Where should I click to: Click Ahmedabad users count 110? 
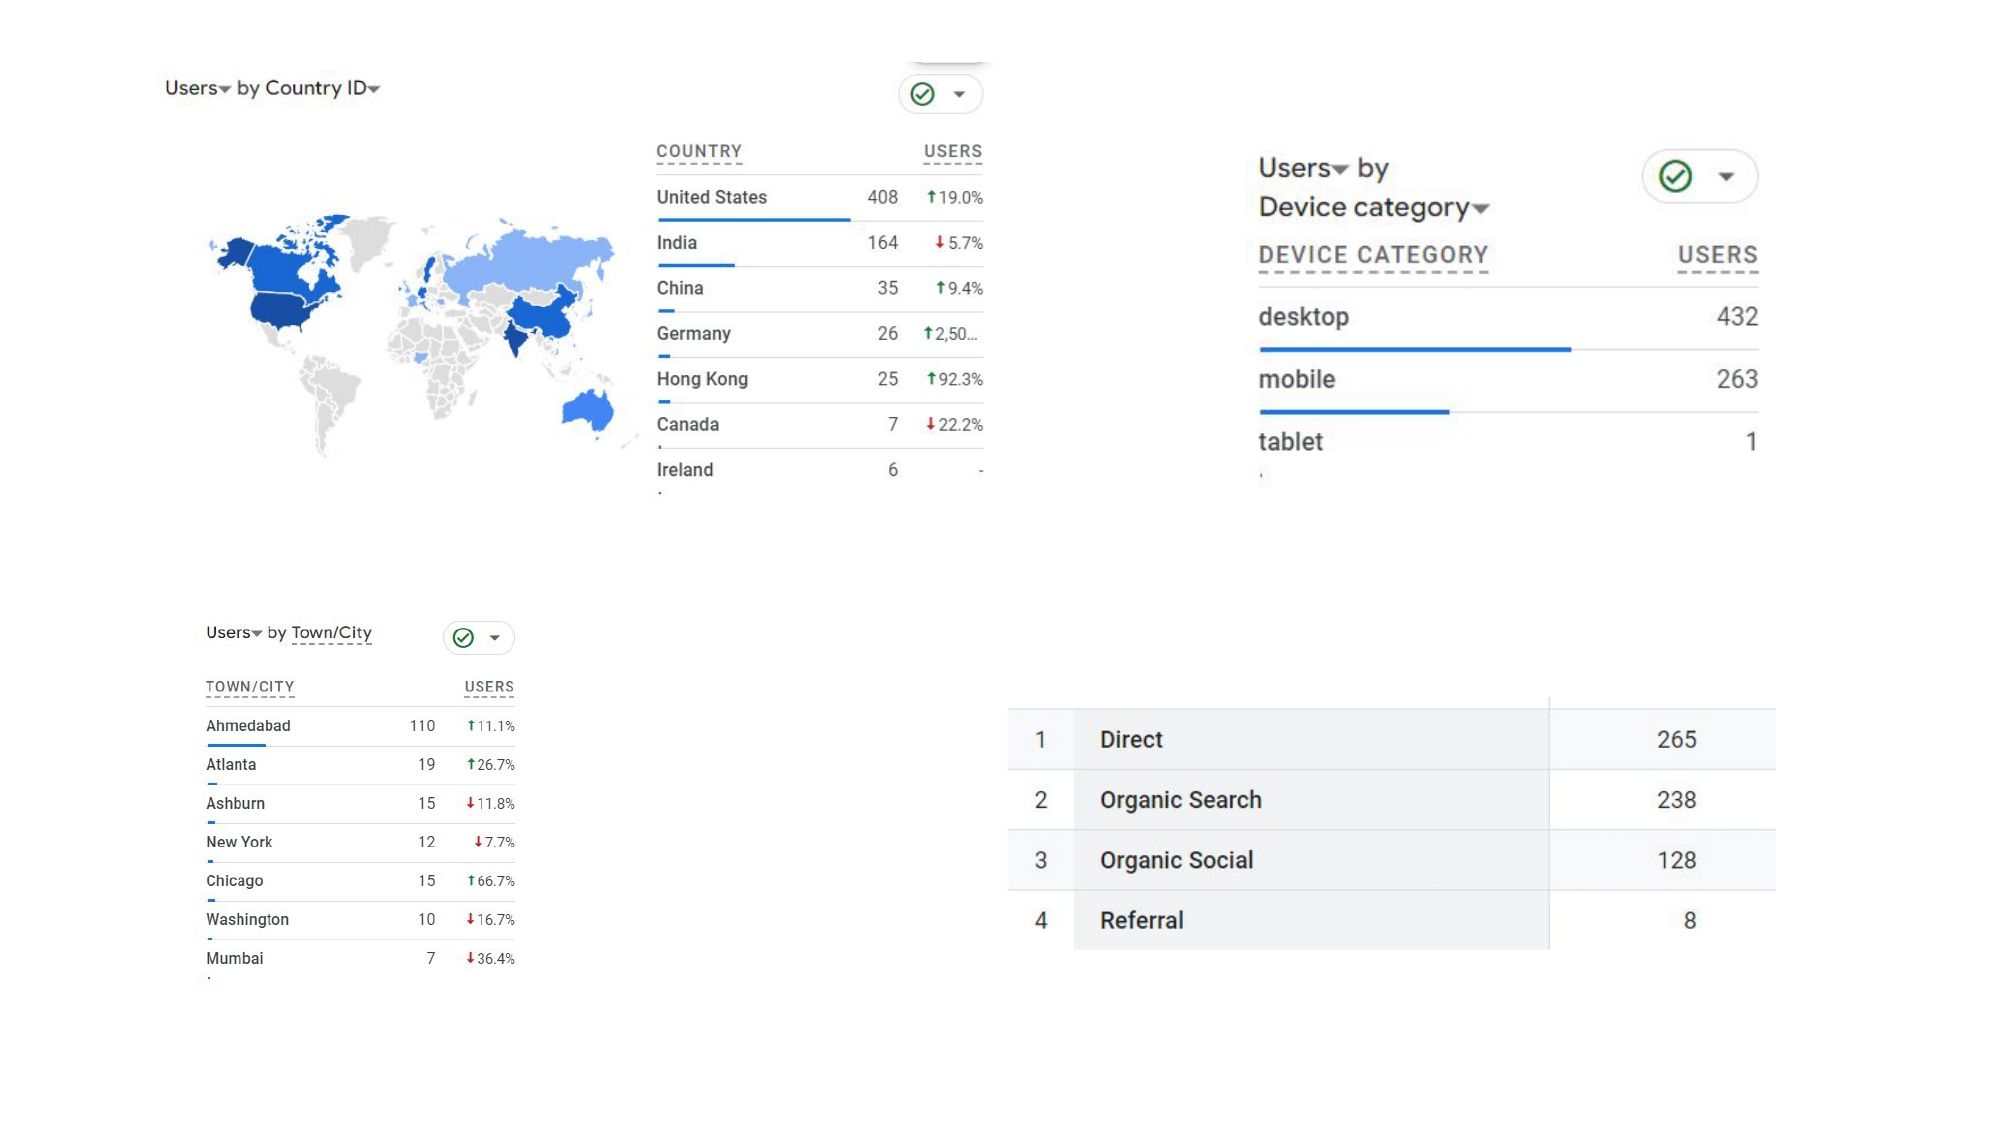[x=422, y=726]
